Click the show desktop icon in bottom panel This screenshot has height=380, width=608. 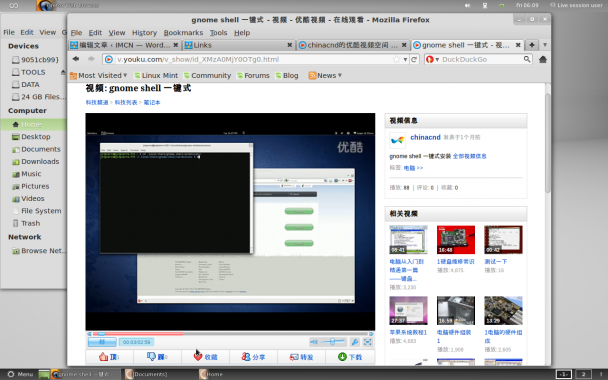click(44, 374)
